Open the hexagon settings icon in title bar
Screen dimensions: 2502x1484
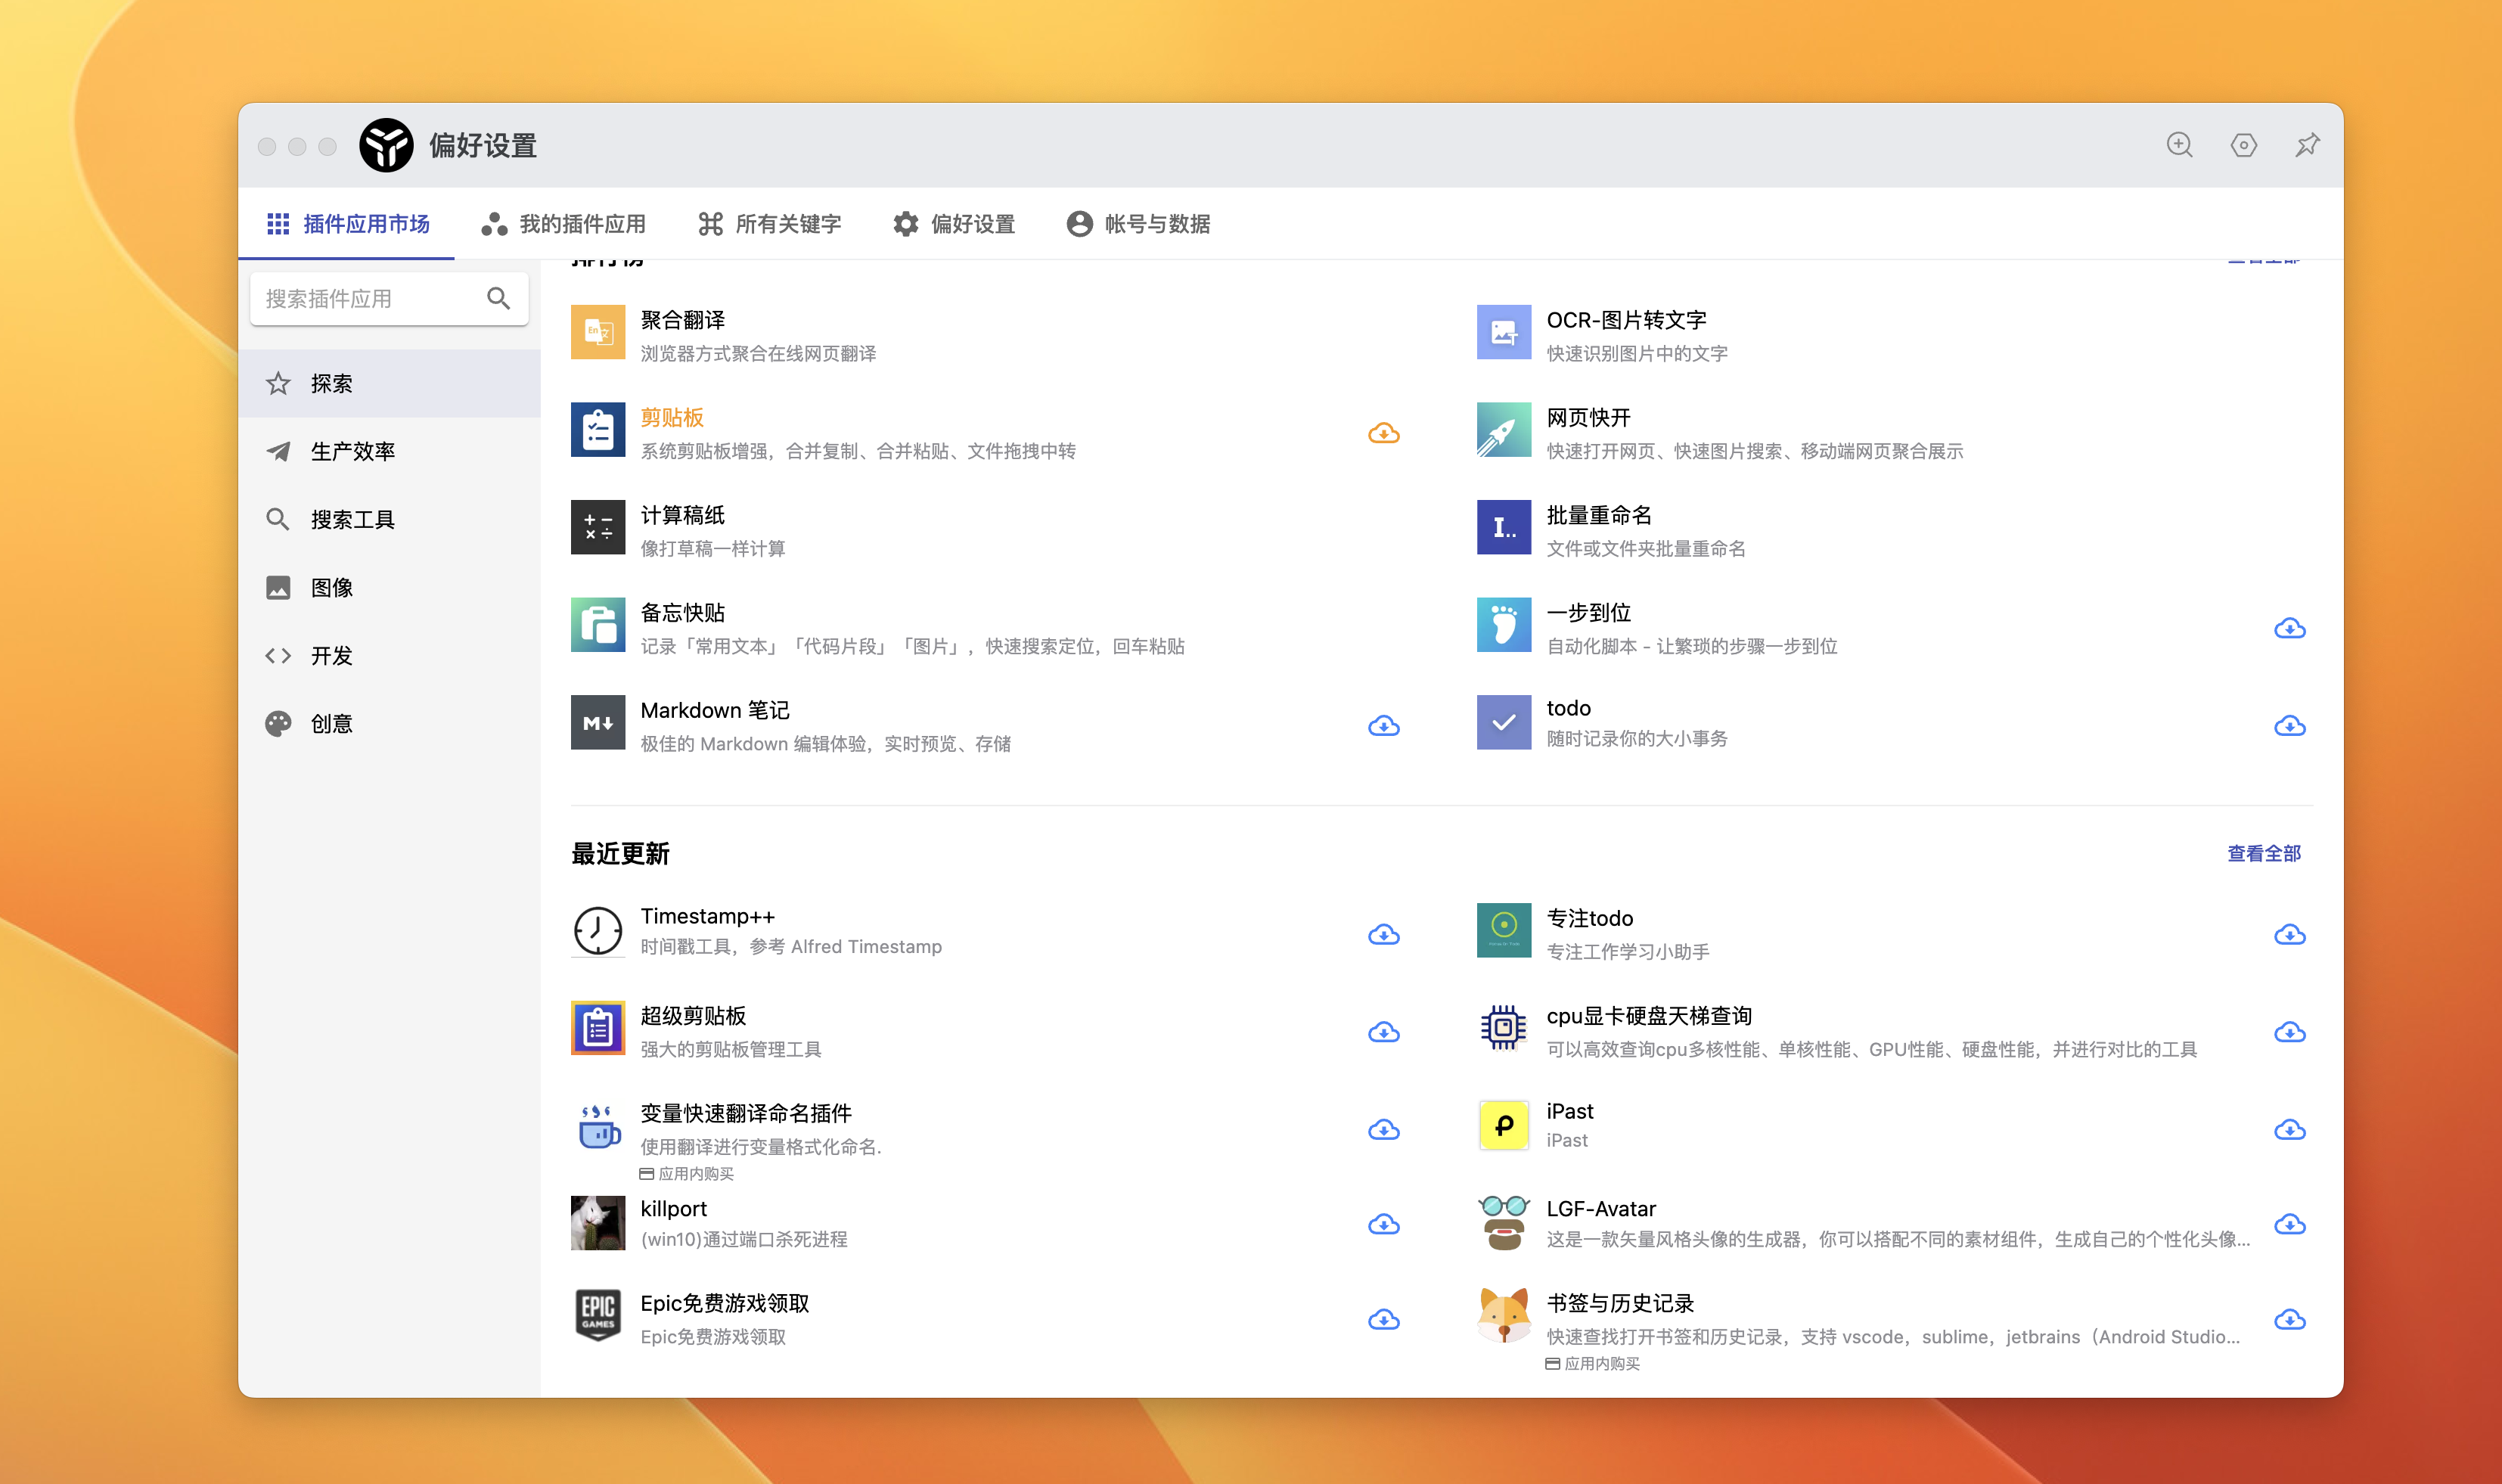coord(2243,145)
